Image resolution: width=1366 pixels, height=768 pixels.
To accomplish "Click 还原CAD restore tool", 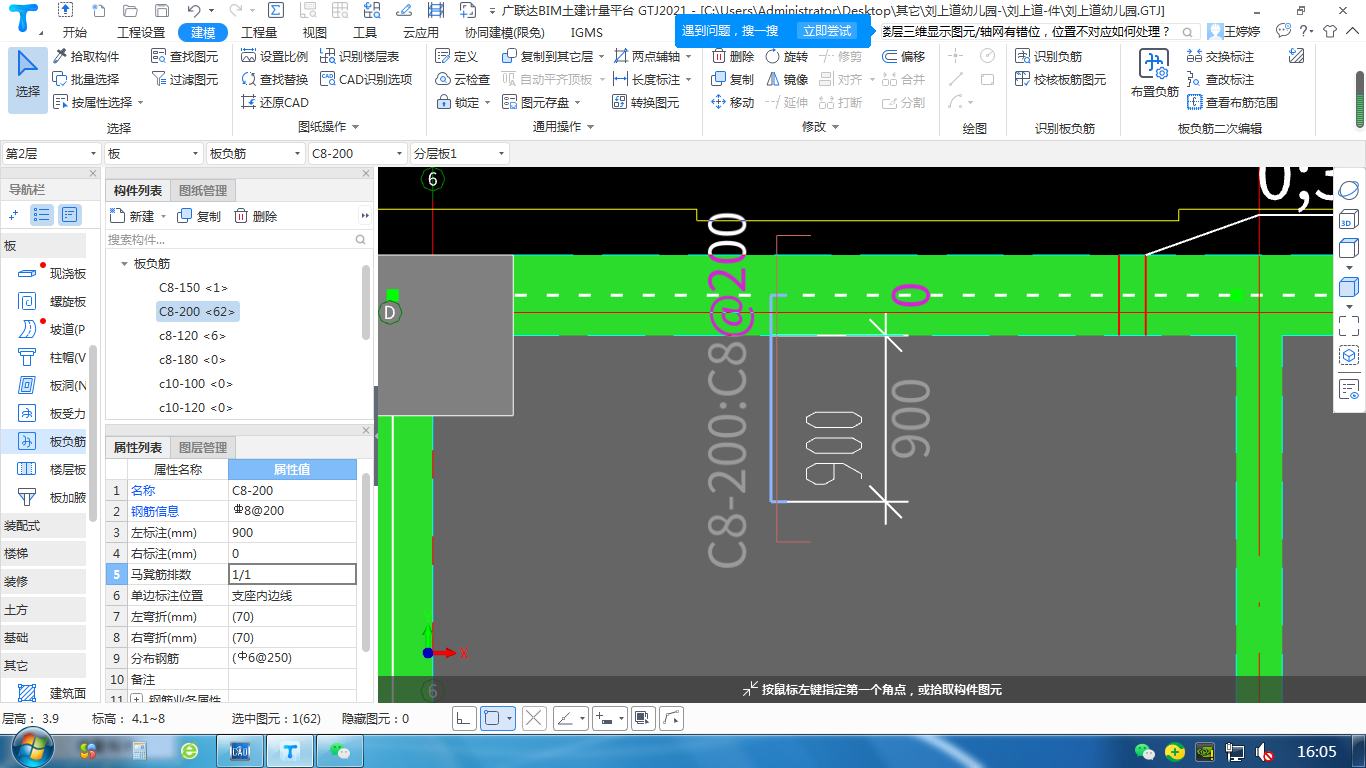I will tap(276, 102).
